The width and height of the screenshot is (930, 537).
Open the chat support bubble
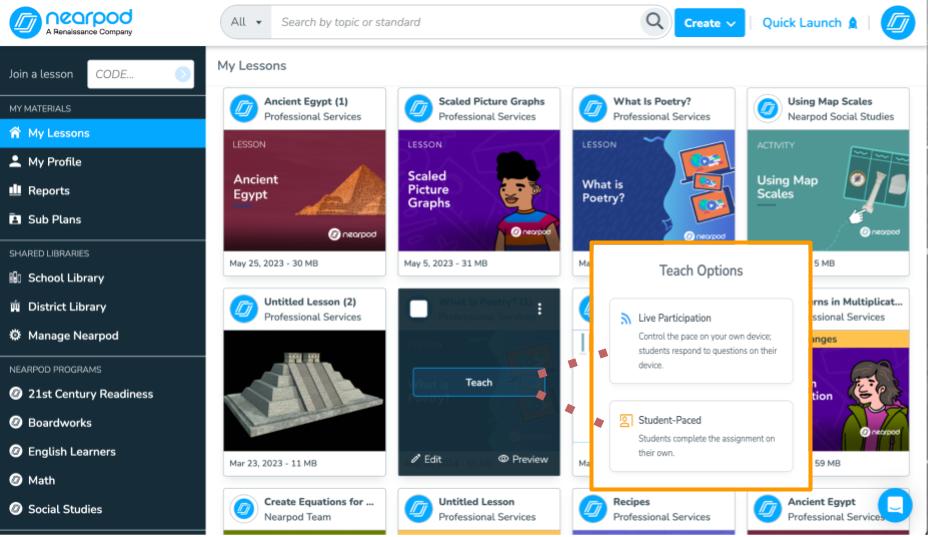[895, 505]
